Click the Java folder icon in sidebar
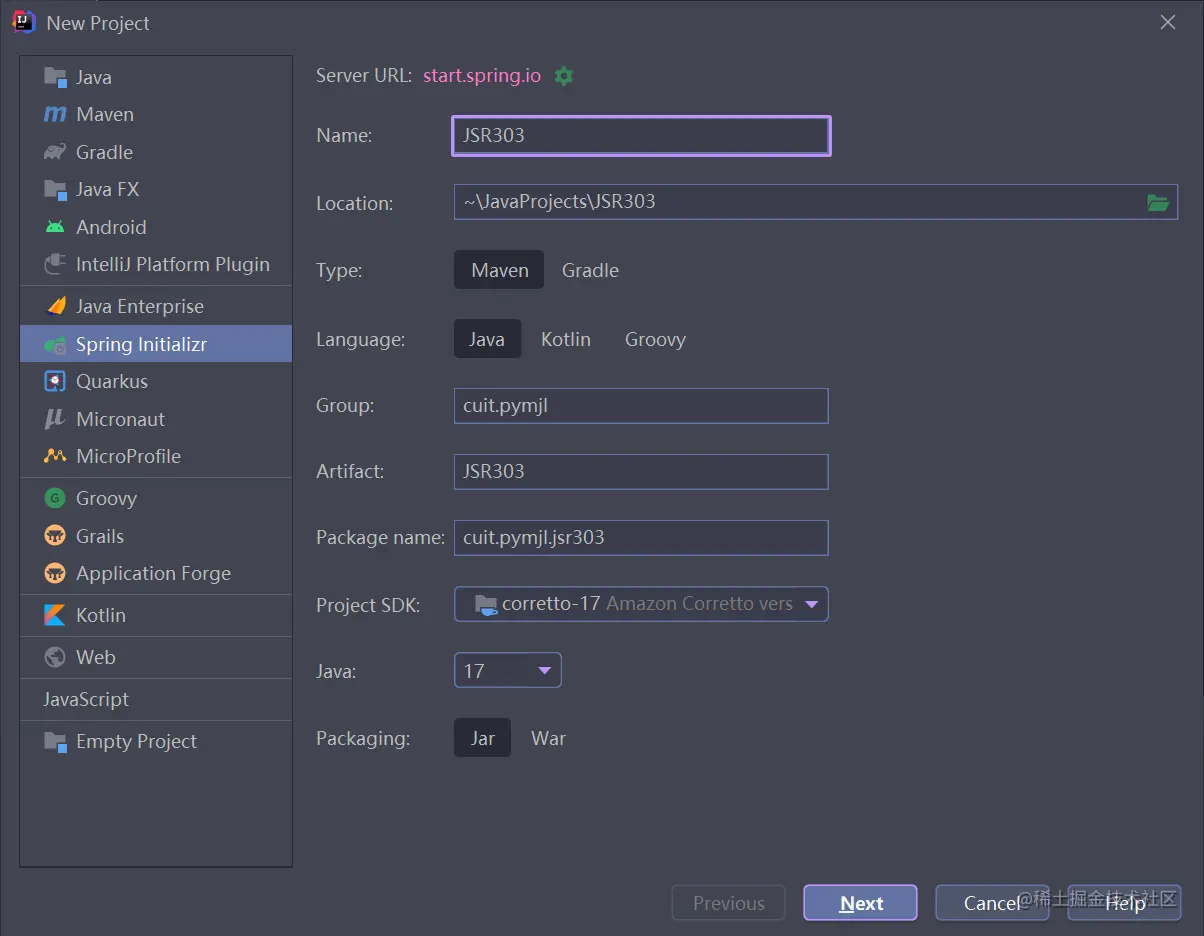This screenshot has width=1204, height=936. pos(55,77)
